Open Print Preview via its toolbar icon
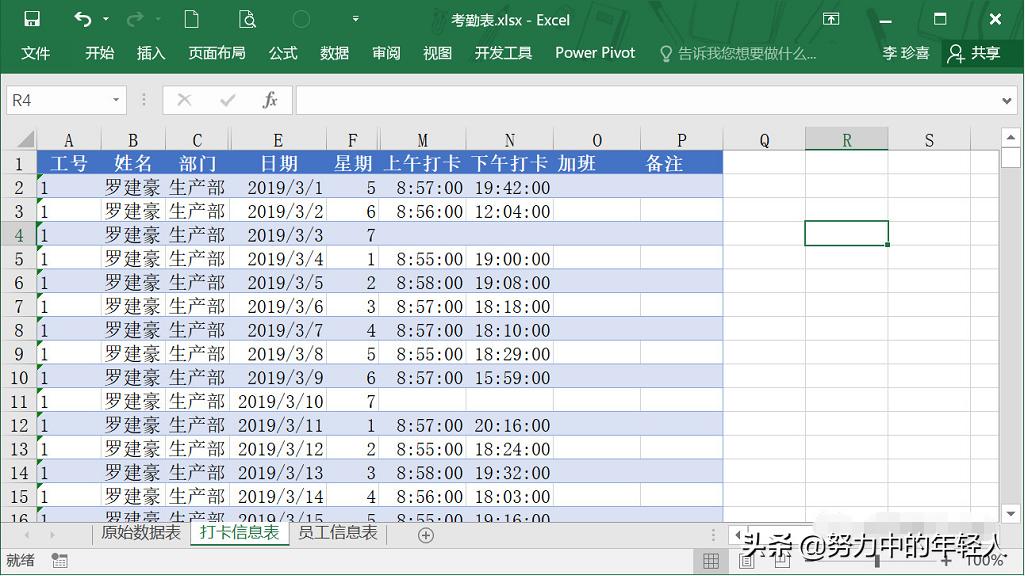The width and height of the screenshot is (1025, 576). (x=246, y=17)
